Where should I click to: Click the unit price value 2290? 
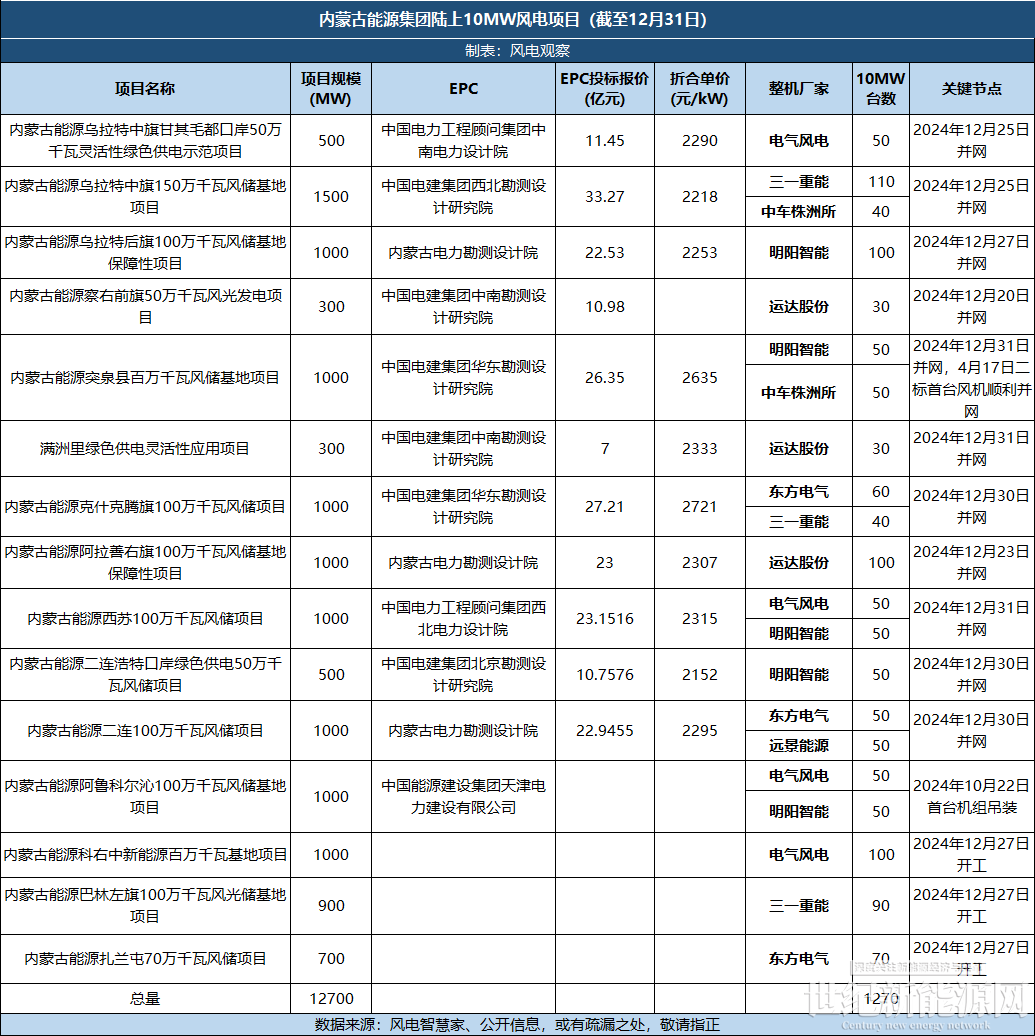click(x=700, y=141)
